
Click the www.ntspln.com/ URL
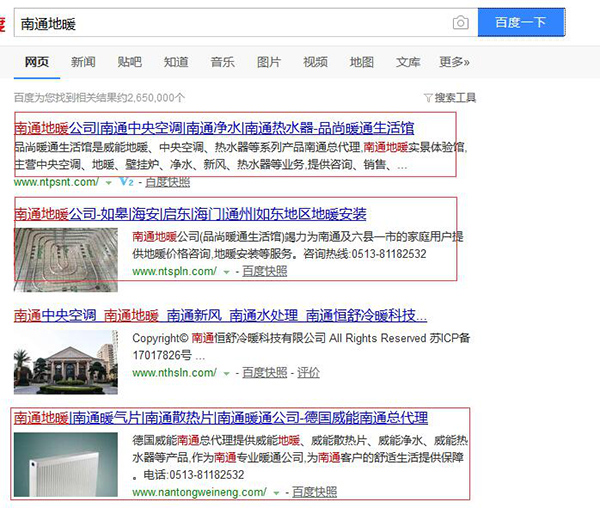tap(174, 271)
